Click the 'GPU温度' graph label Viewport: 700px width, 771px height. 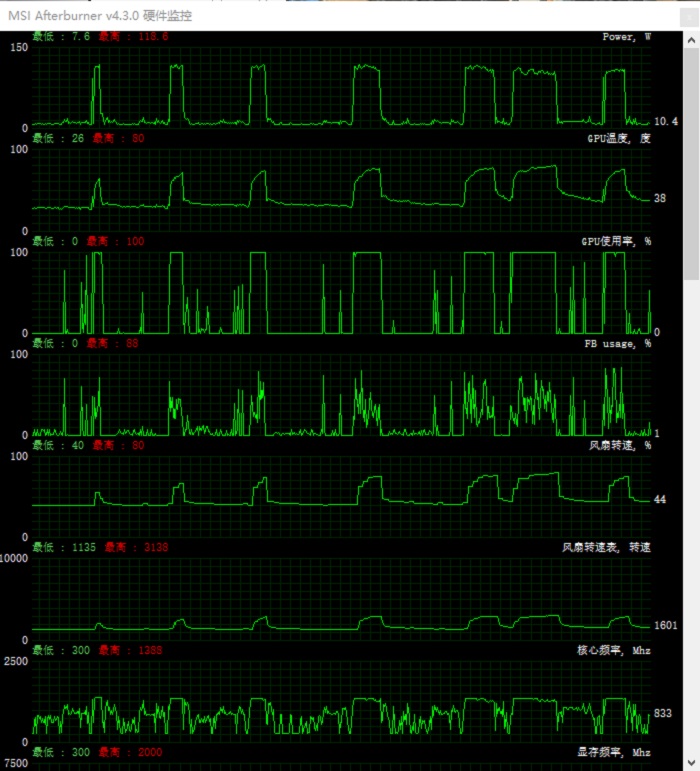[x=618, y=139]
